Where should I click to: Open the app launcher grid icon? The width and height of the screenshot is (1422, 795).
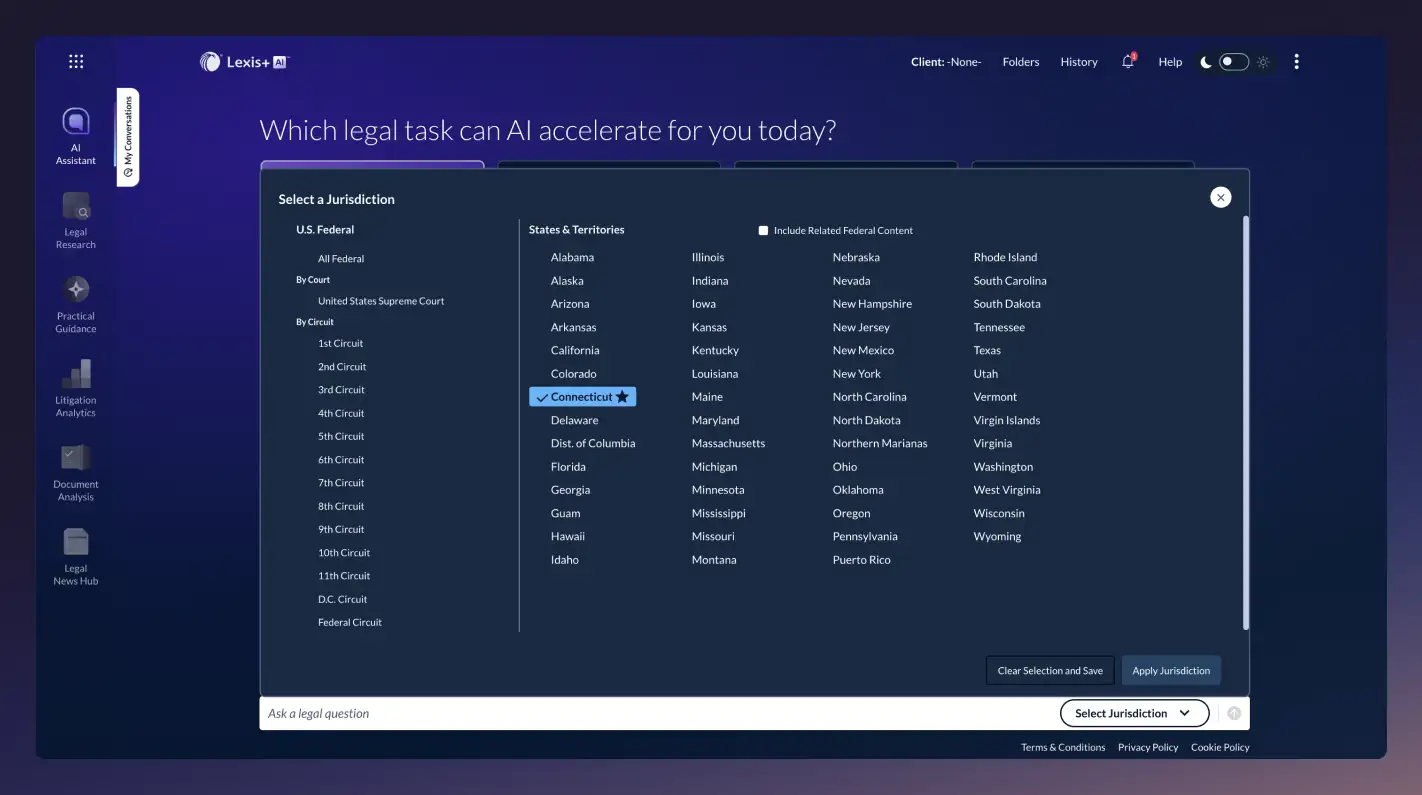pos(75,61)
